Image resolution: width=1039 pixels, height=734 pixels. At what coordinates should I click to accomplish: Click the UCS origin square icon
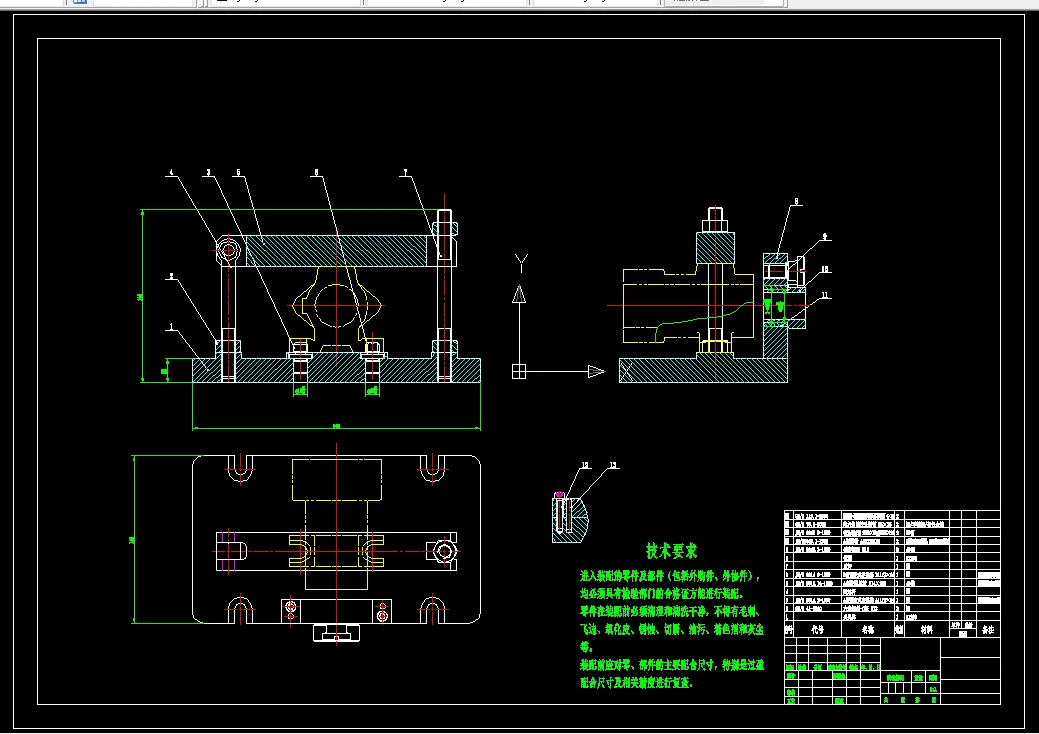coord(519,372)
